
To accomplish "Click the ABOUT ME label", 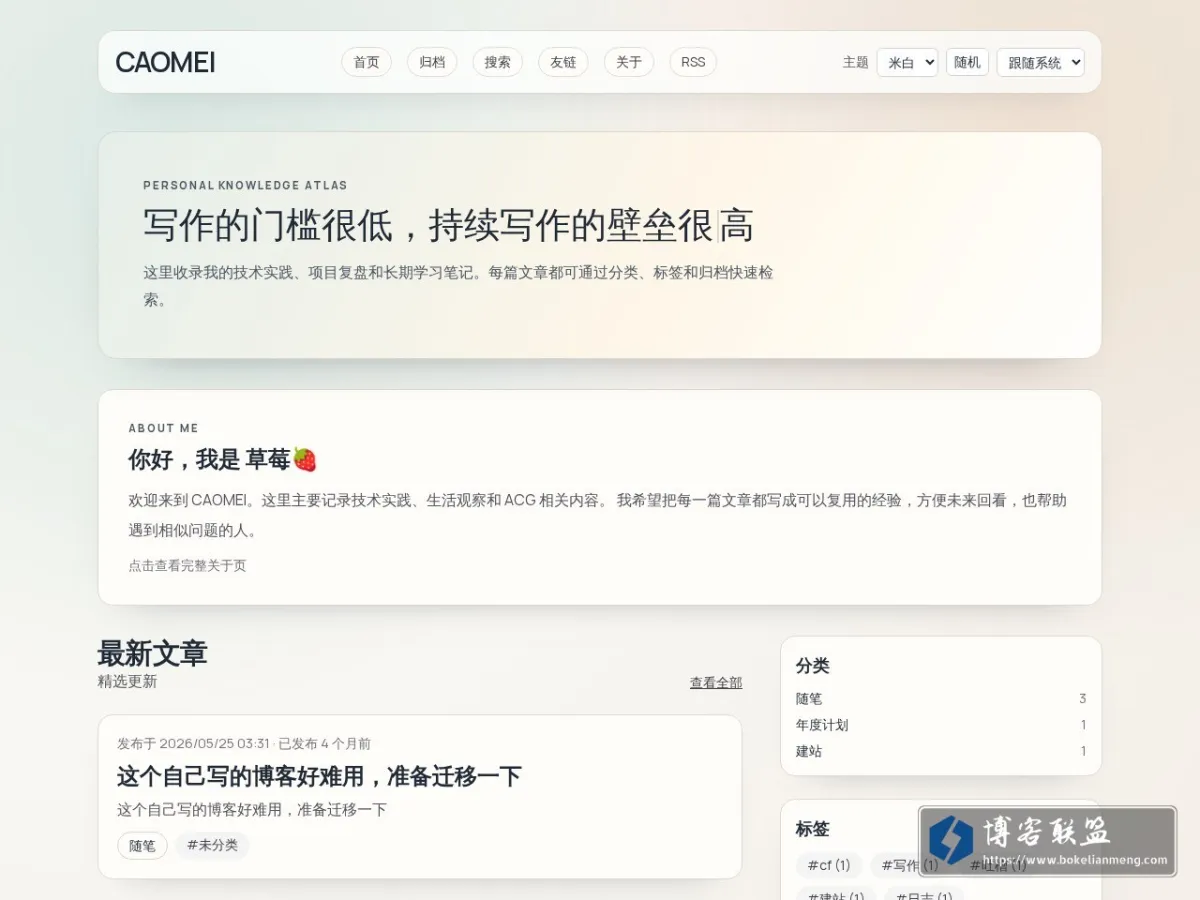I will (x=163, y=428).
